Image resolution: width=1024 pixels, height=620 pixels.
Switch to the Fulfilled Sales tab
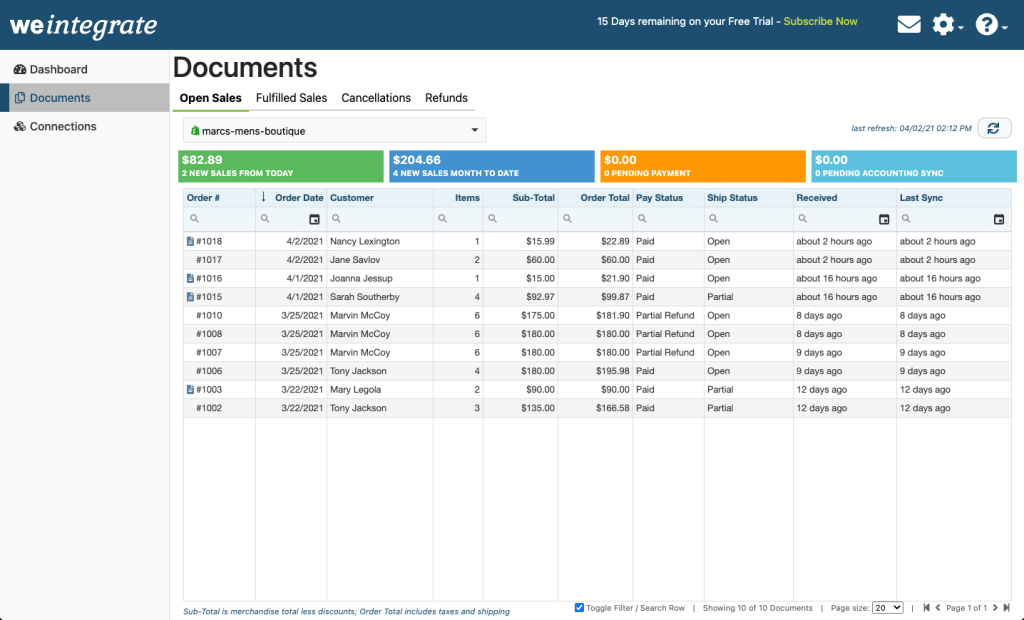click(x=291, y=98)
